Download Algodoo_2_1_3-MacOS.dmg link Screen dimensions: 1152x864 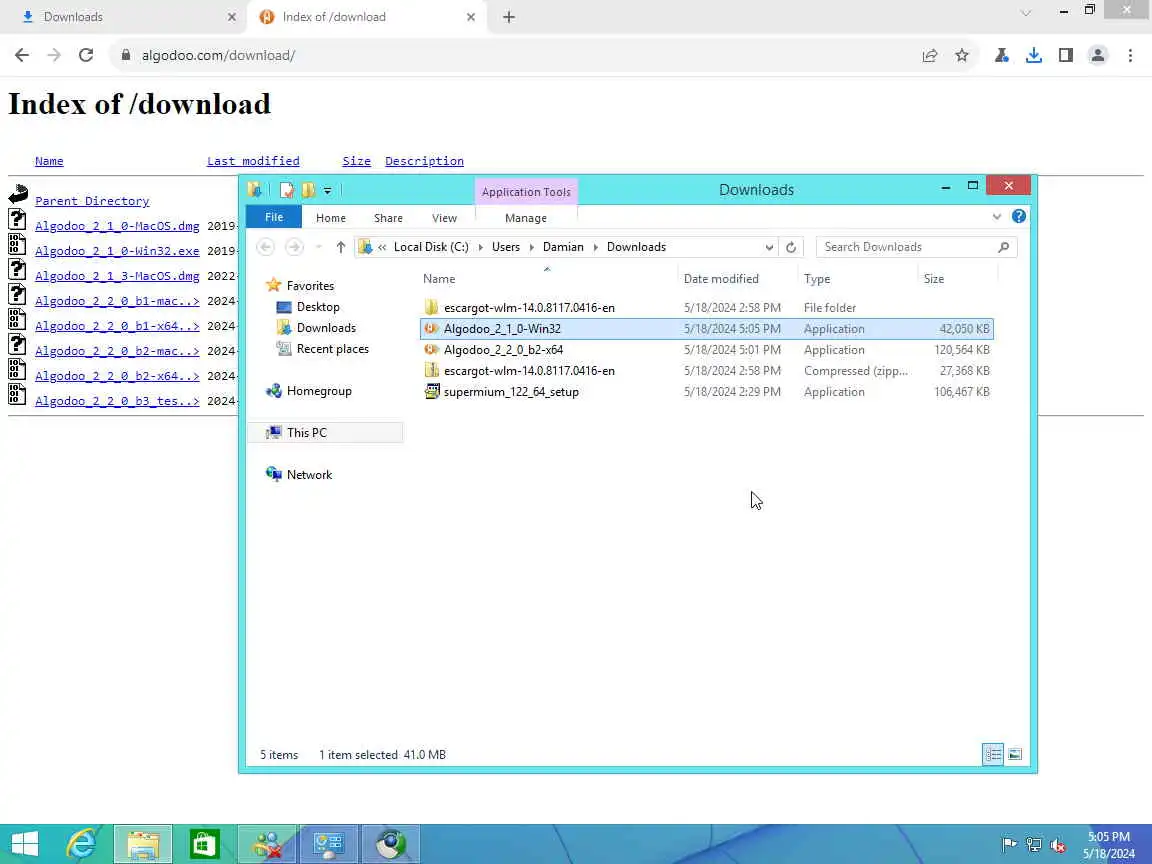coord(118,276)
